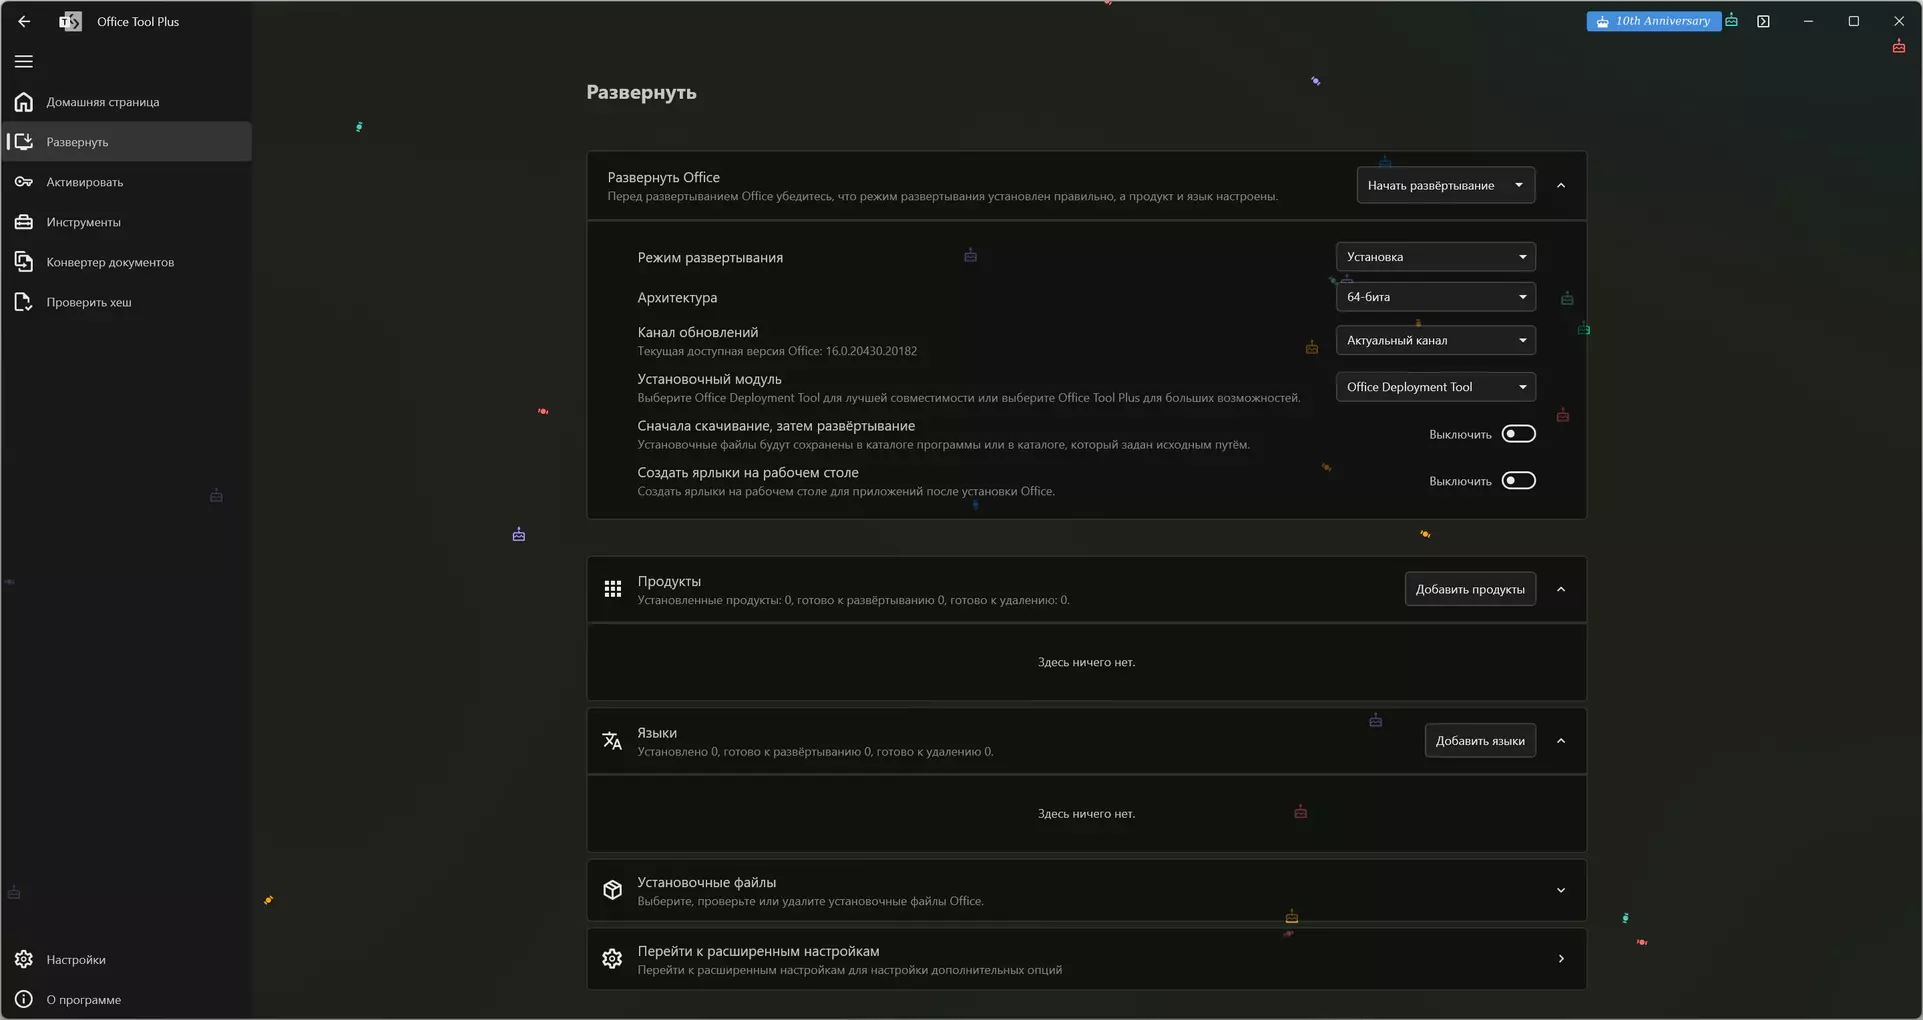This screenshot has width=1923, height=1020.
Task: Click the 10th Anniversary badge
Action: coord(1653,21)
